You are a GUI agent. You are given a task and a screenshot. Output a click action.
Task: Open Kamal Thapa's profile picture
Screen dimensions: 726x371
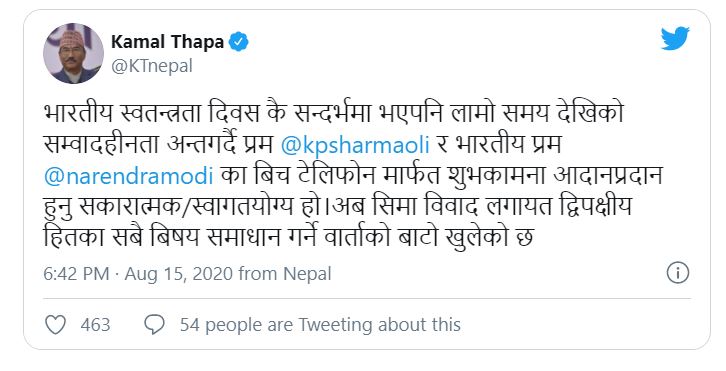tap(74, 53)
